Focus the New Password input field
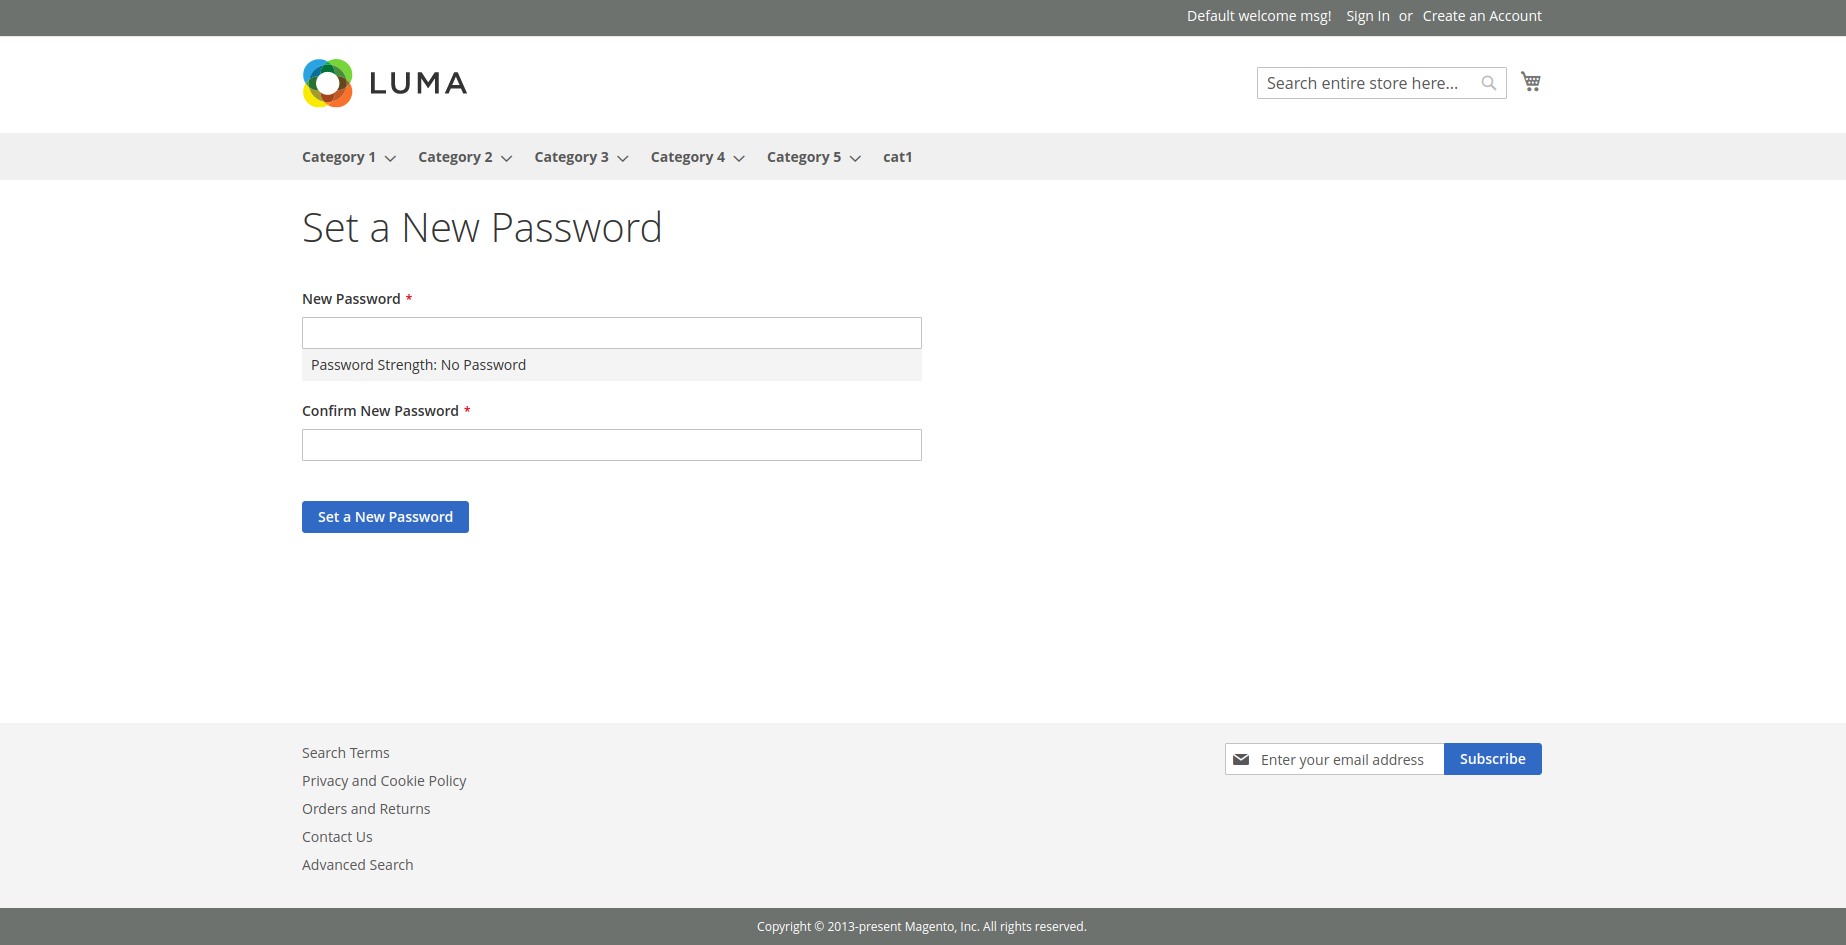The height and width of the screenshot is (945, 1846). pyautogui.click(x=611, y=332)
